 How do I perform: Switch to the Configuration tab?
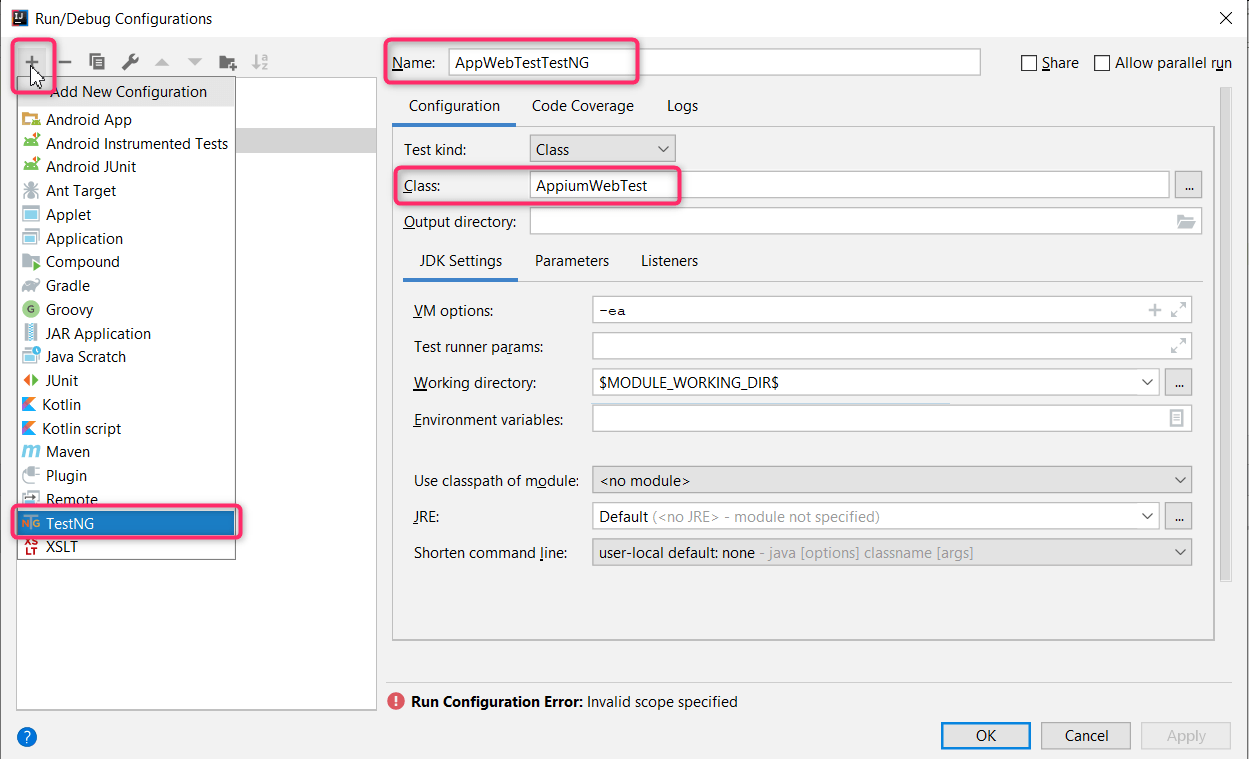tap(454, 106)
